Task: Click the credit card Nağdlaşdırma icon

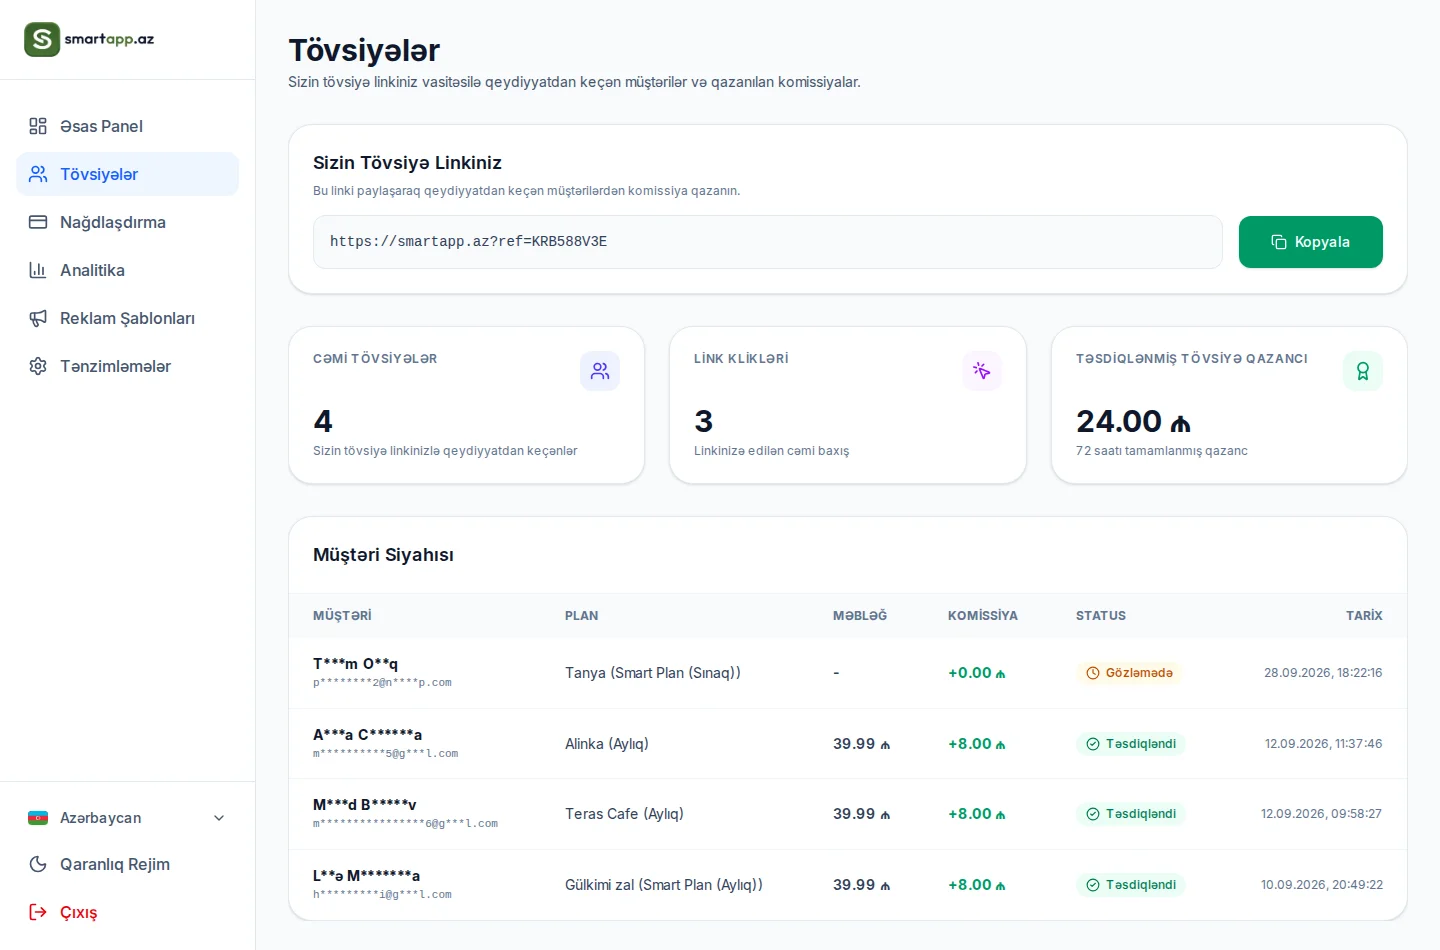Action: coord(38,222)
